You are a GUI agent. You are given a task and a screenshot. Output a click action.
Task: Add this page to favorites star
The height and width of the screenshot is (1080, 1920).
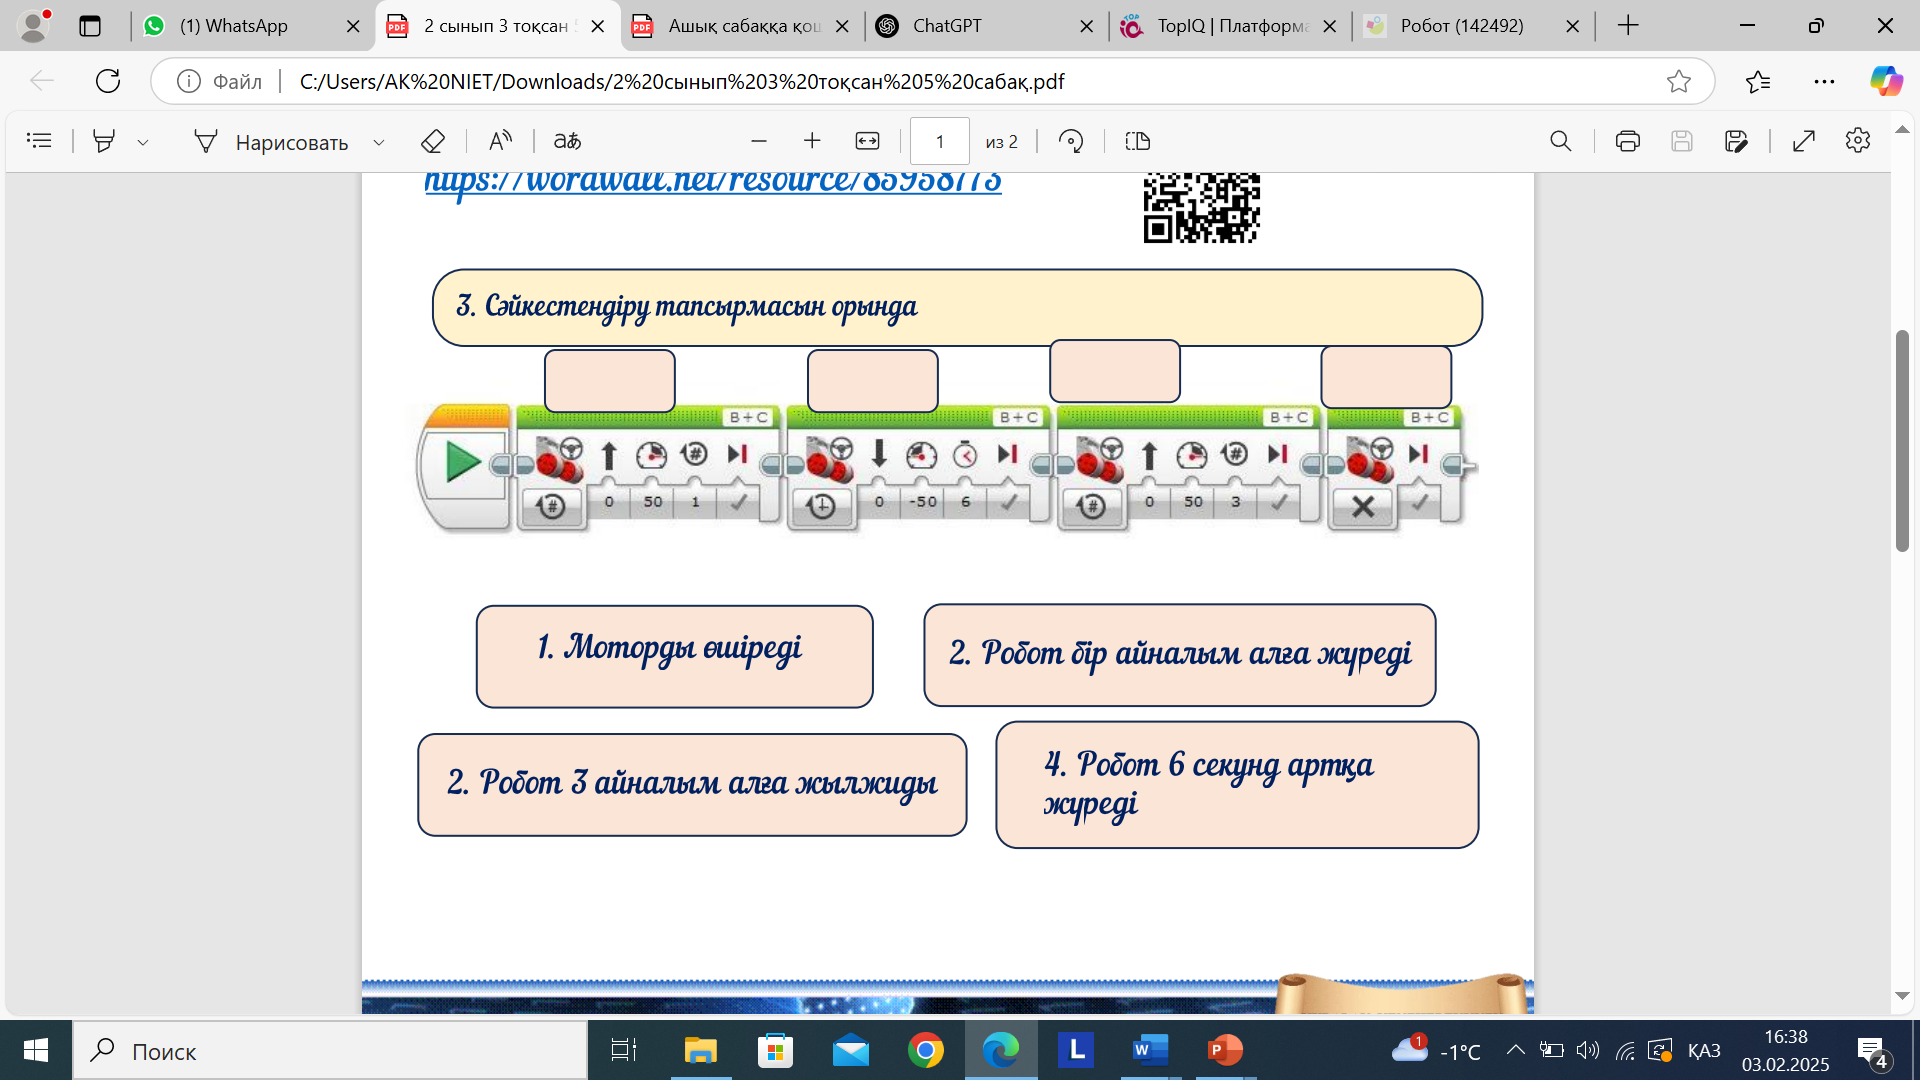tap(1678, 81)
